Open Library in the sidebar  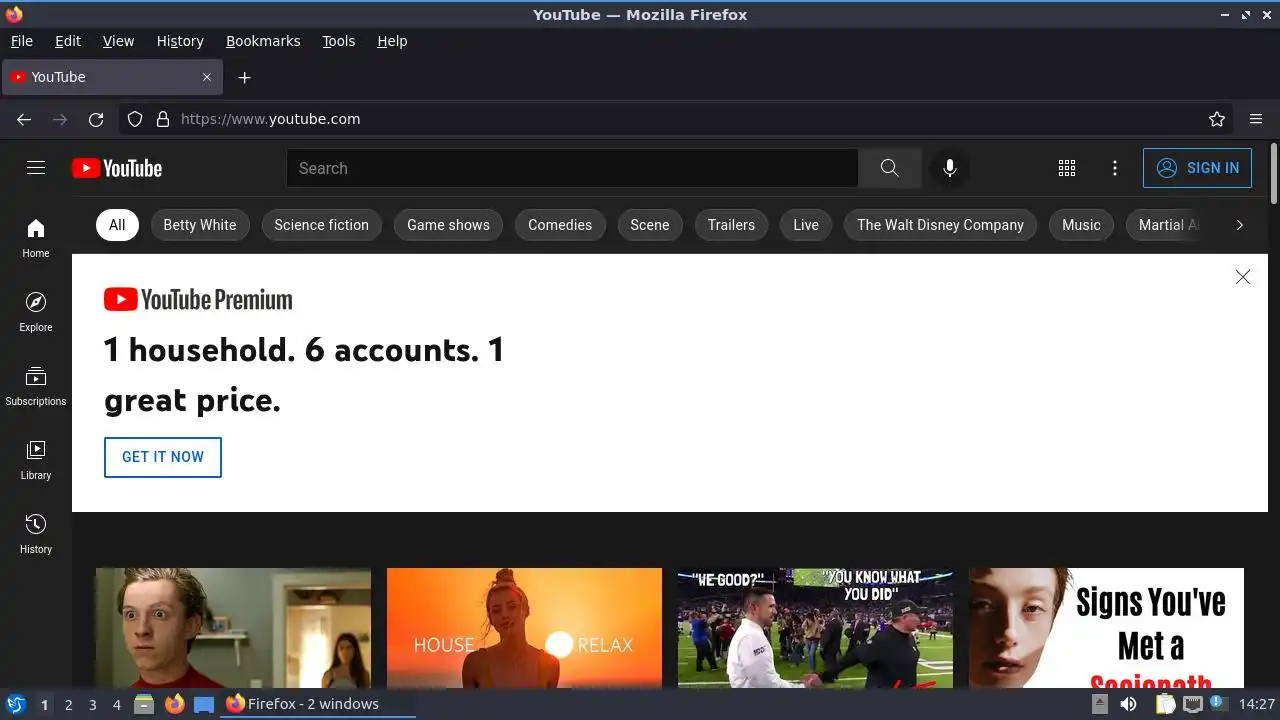tap(36, 460)
